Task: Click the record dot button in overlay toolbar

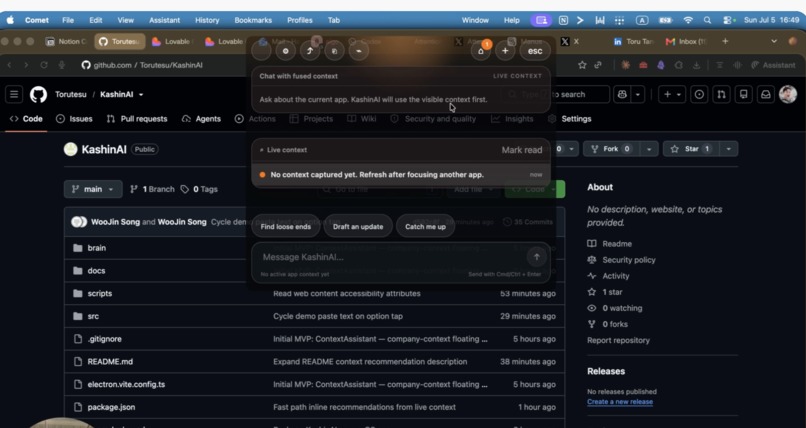Action: click(x=286, y=51)
